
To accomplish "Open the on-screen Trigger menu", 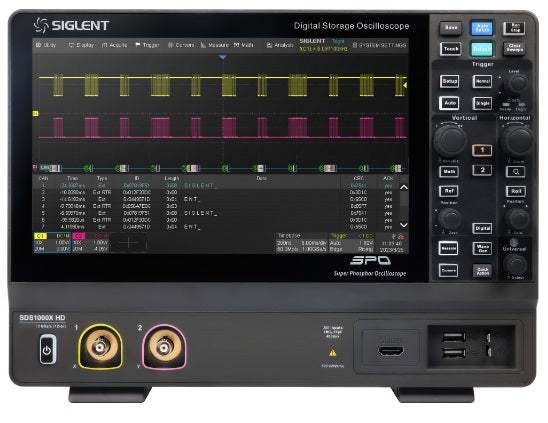I will tap(147, 45).
